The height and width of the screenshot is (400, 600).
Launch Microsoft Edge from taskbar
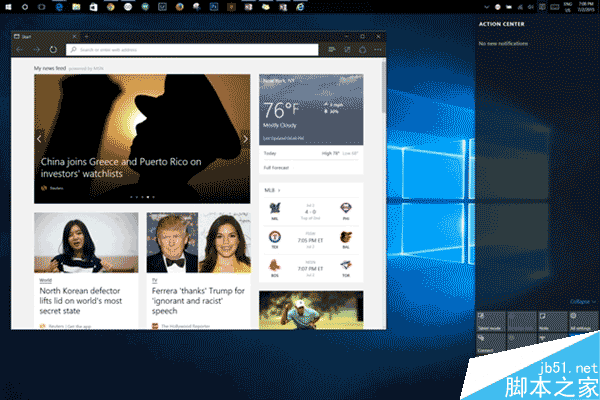tap(59, 7)
